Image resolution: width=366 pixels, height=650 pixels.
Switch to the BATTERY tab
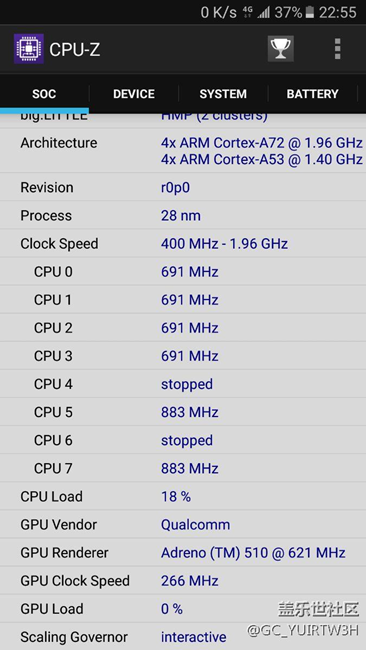313,94
